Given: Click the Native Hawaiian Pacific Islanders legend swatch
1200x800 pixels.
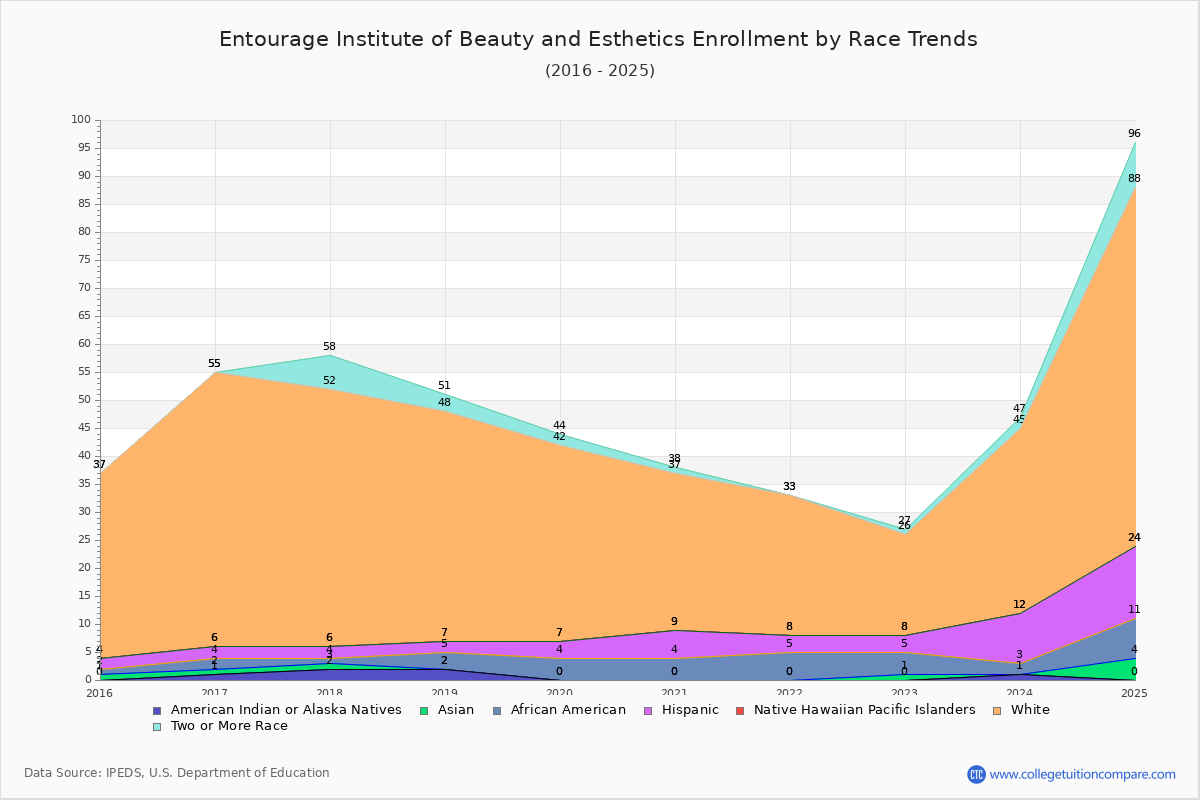Looking at the screenshot, I should [739, 710].
